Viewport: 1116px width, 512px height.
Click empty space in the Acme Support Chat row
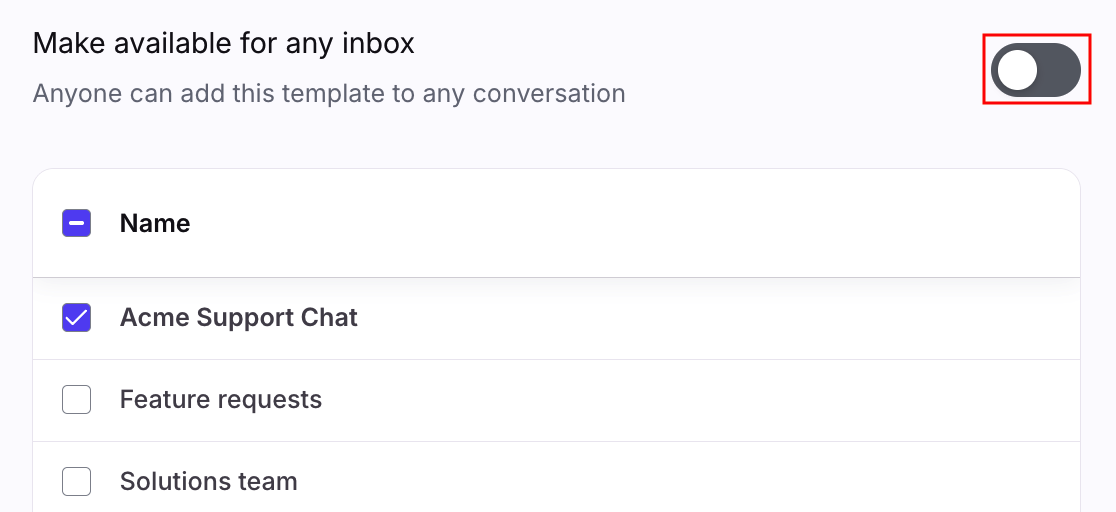(x=700, y=318)
